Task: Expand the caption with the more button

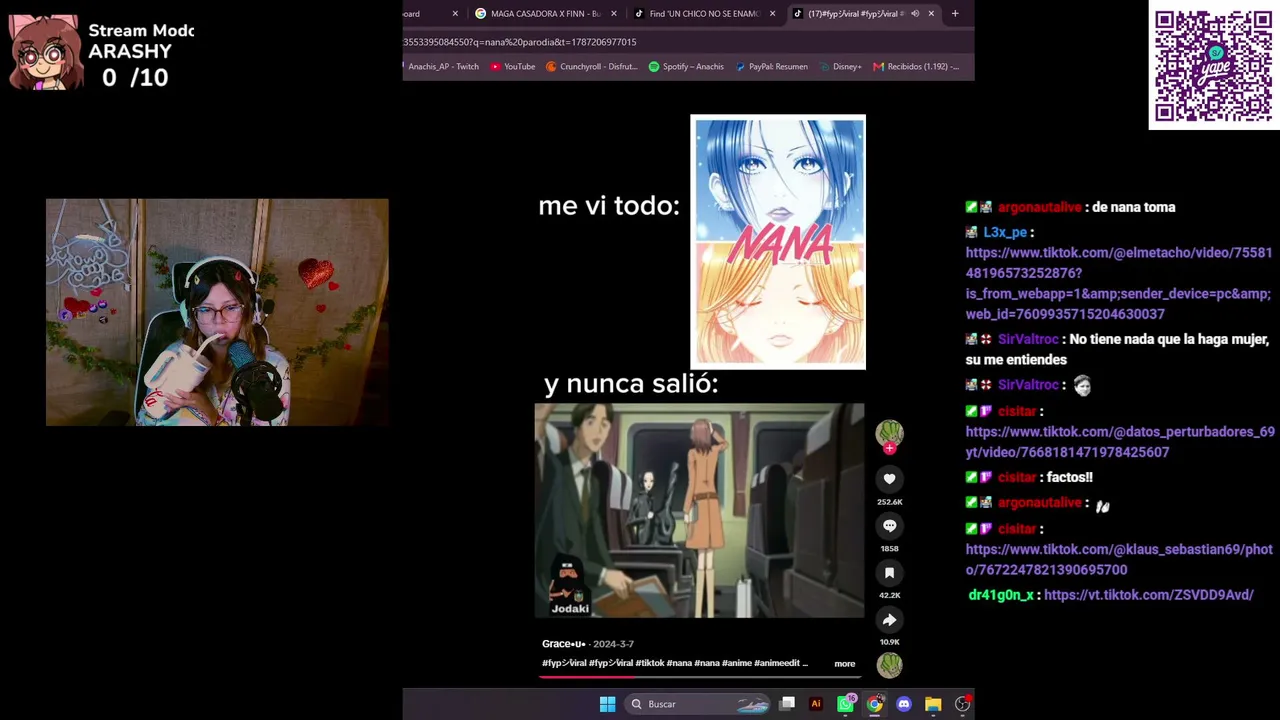Action: (x=845, y=664)
